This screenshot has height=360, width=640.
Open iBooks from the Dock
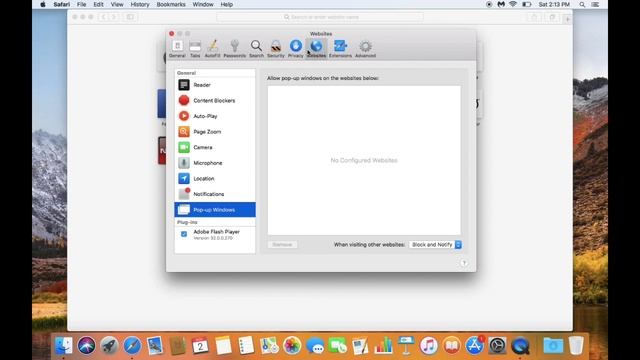[x=451, y=346]
